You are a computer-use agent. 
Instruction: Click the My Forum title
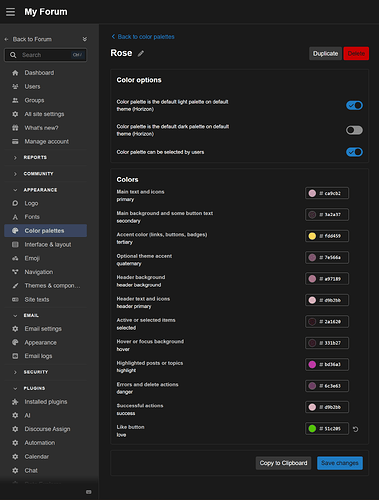coord(46,12)
